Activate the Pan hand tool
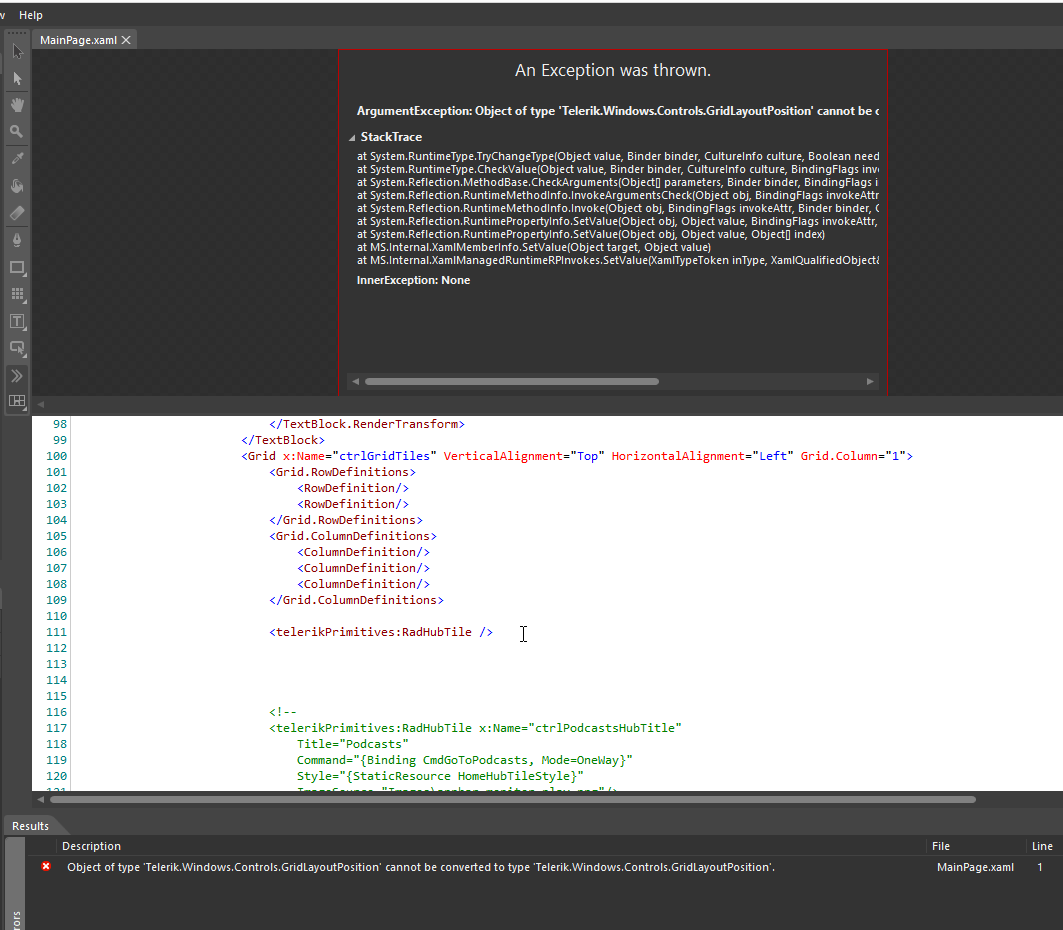 point(17,104)
